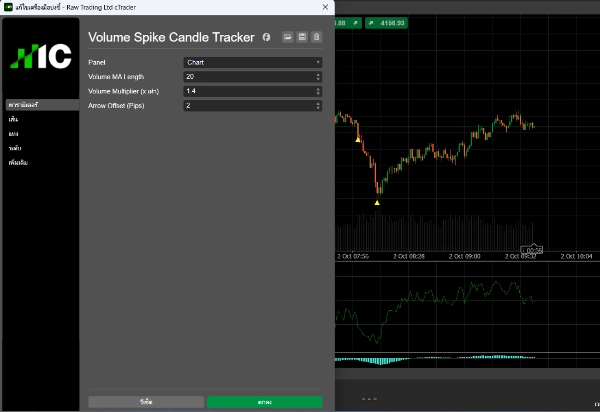Viewport: 600px width, 412px height.
Task: Increase Arrow Offset with up arrow
Action: [318, 103]
